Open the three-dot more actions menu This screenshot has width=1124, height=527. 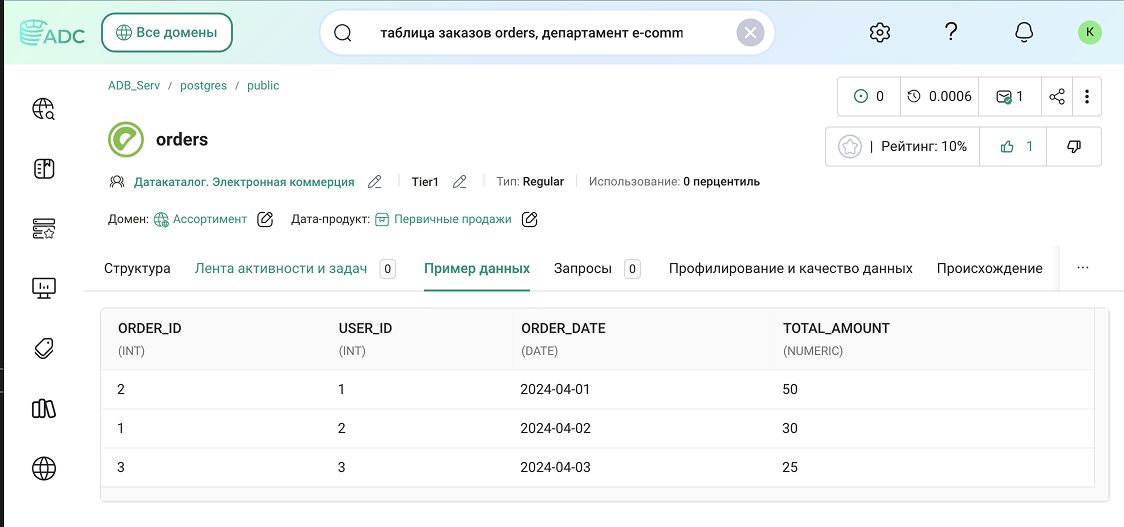point(1087,96)
